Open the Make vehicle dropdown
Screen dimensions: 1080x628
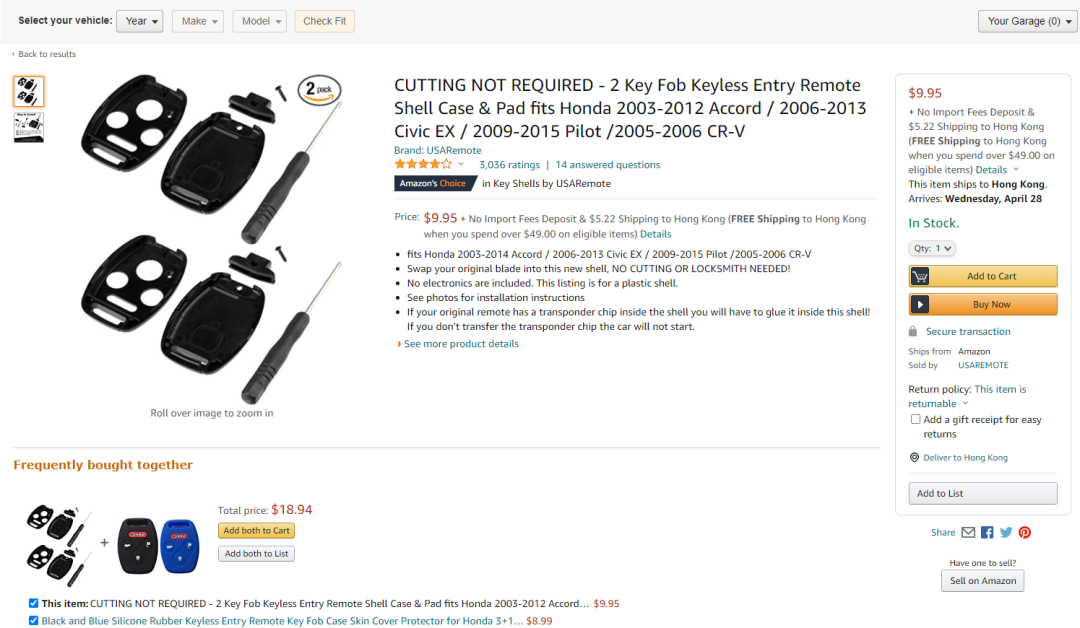point(198,21)
